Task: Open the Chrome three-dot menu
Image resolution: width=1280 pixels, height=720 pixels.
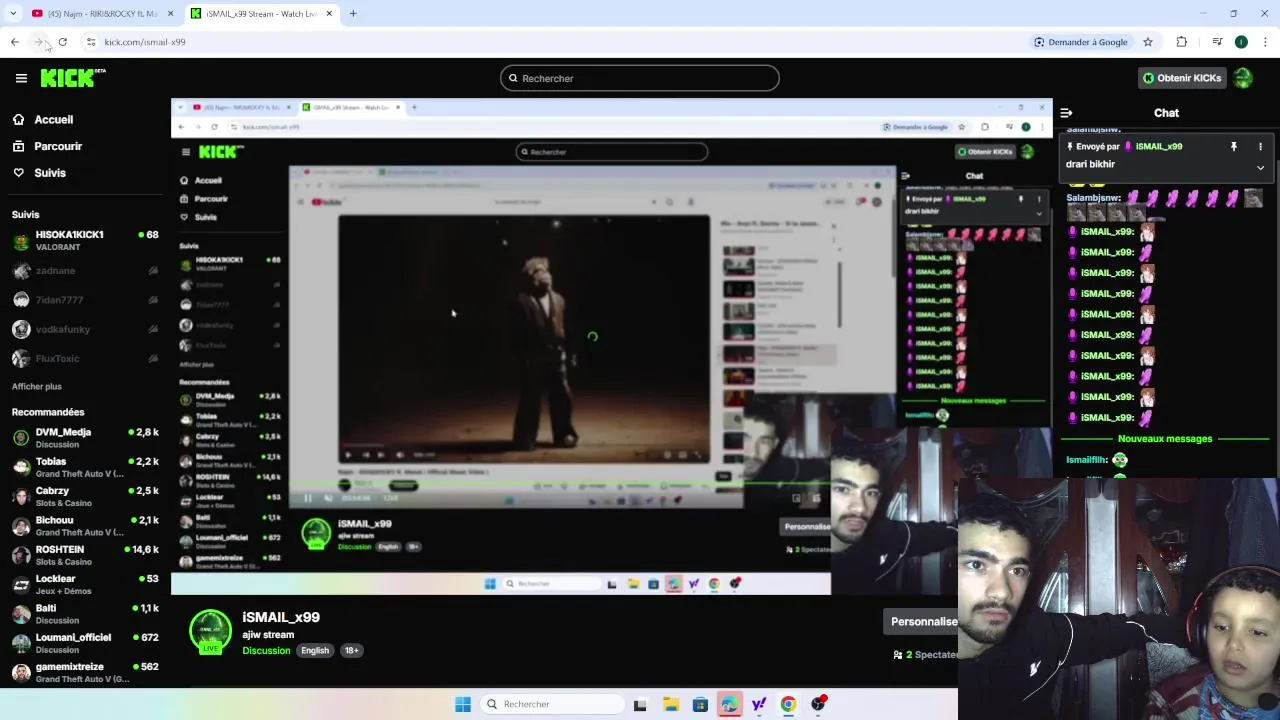Action: (x=1266, y=42)
